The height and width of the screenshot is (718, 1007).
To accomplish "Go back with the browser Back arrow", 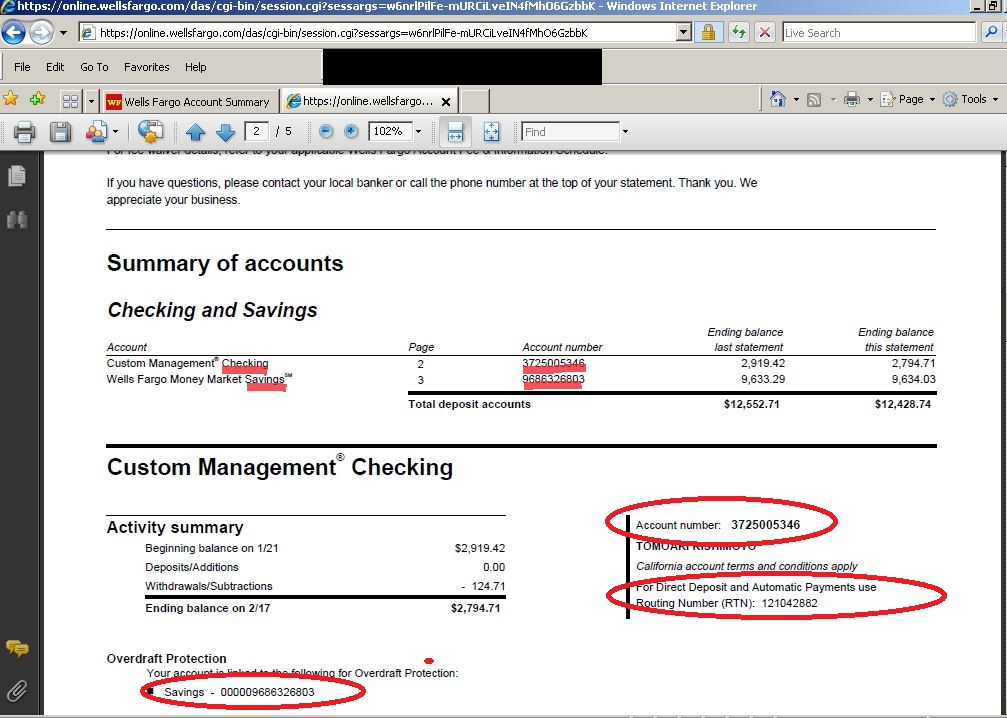I will point(13,32).
